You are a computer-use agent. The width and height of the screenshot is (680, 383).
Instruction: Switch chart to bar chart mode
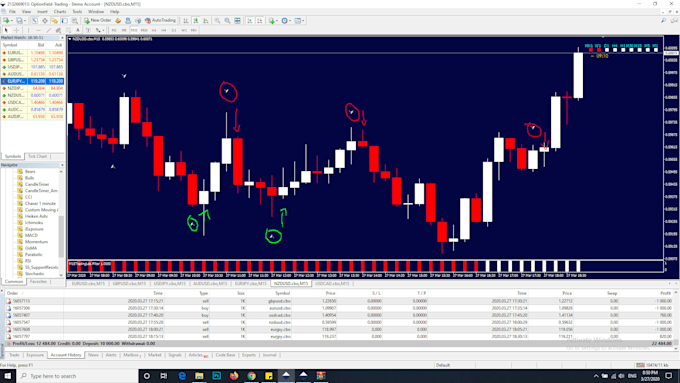[x=186, y=20]
